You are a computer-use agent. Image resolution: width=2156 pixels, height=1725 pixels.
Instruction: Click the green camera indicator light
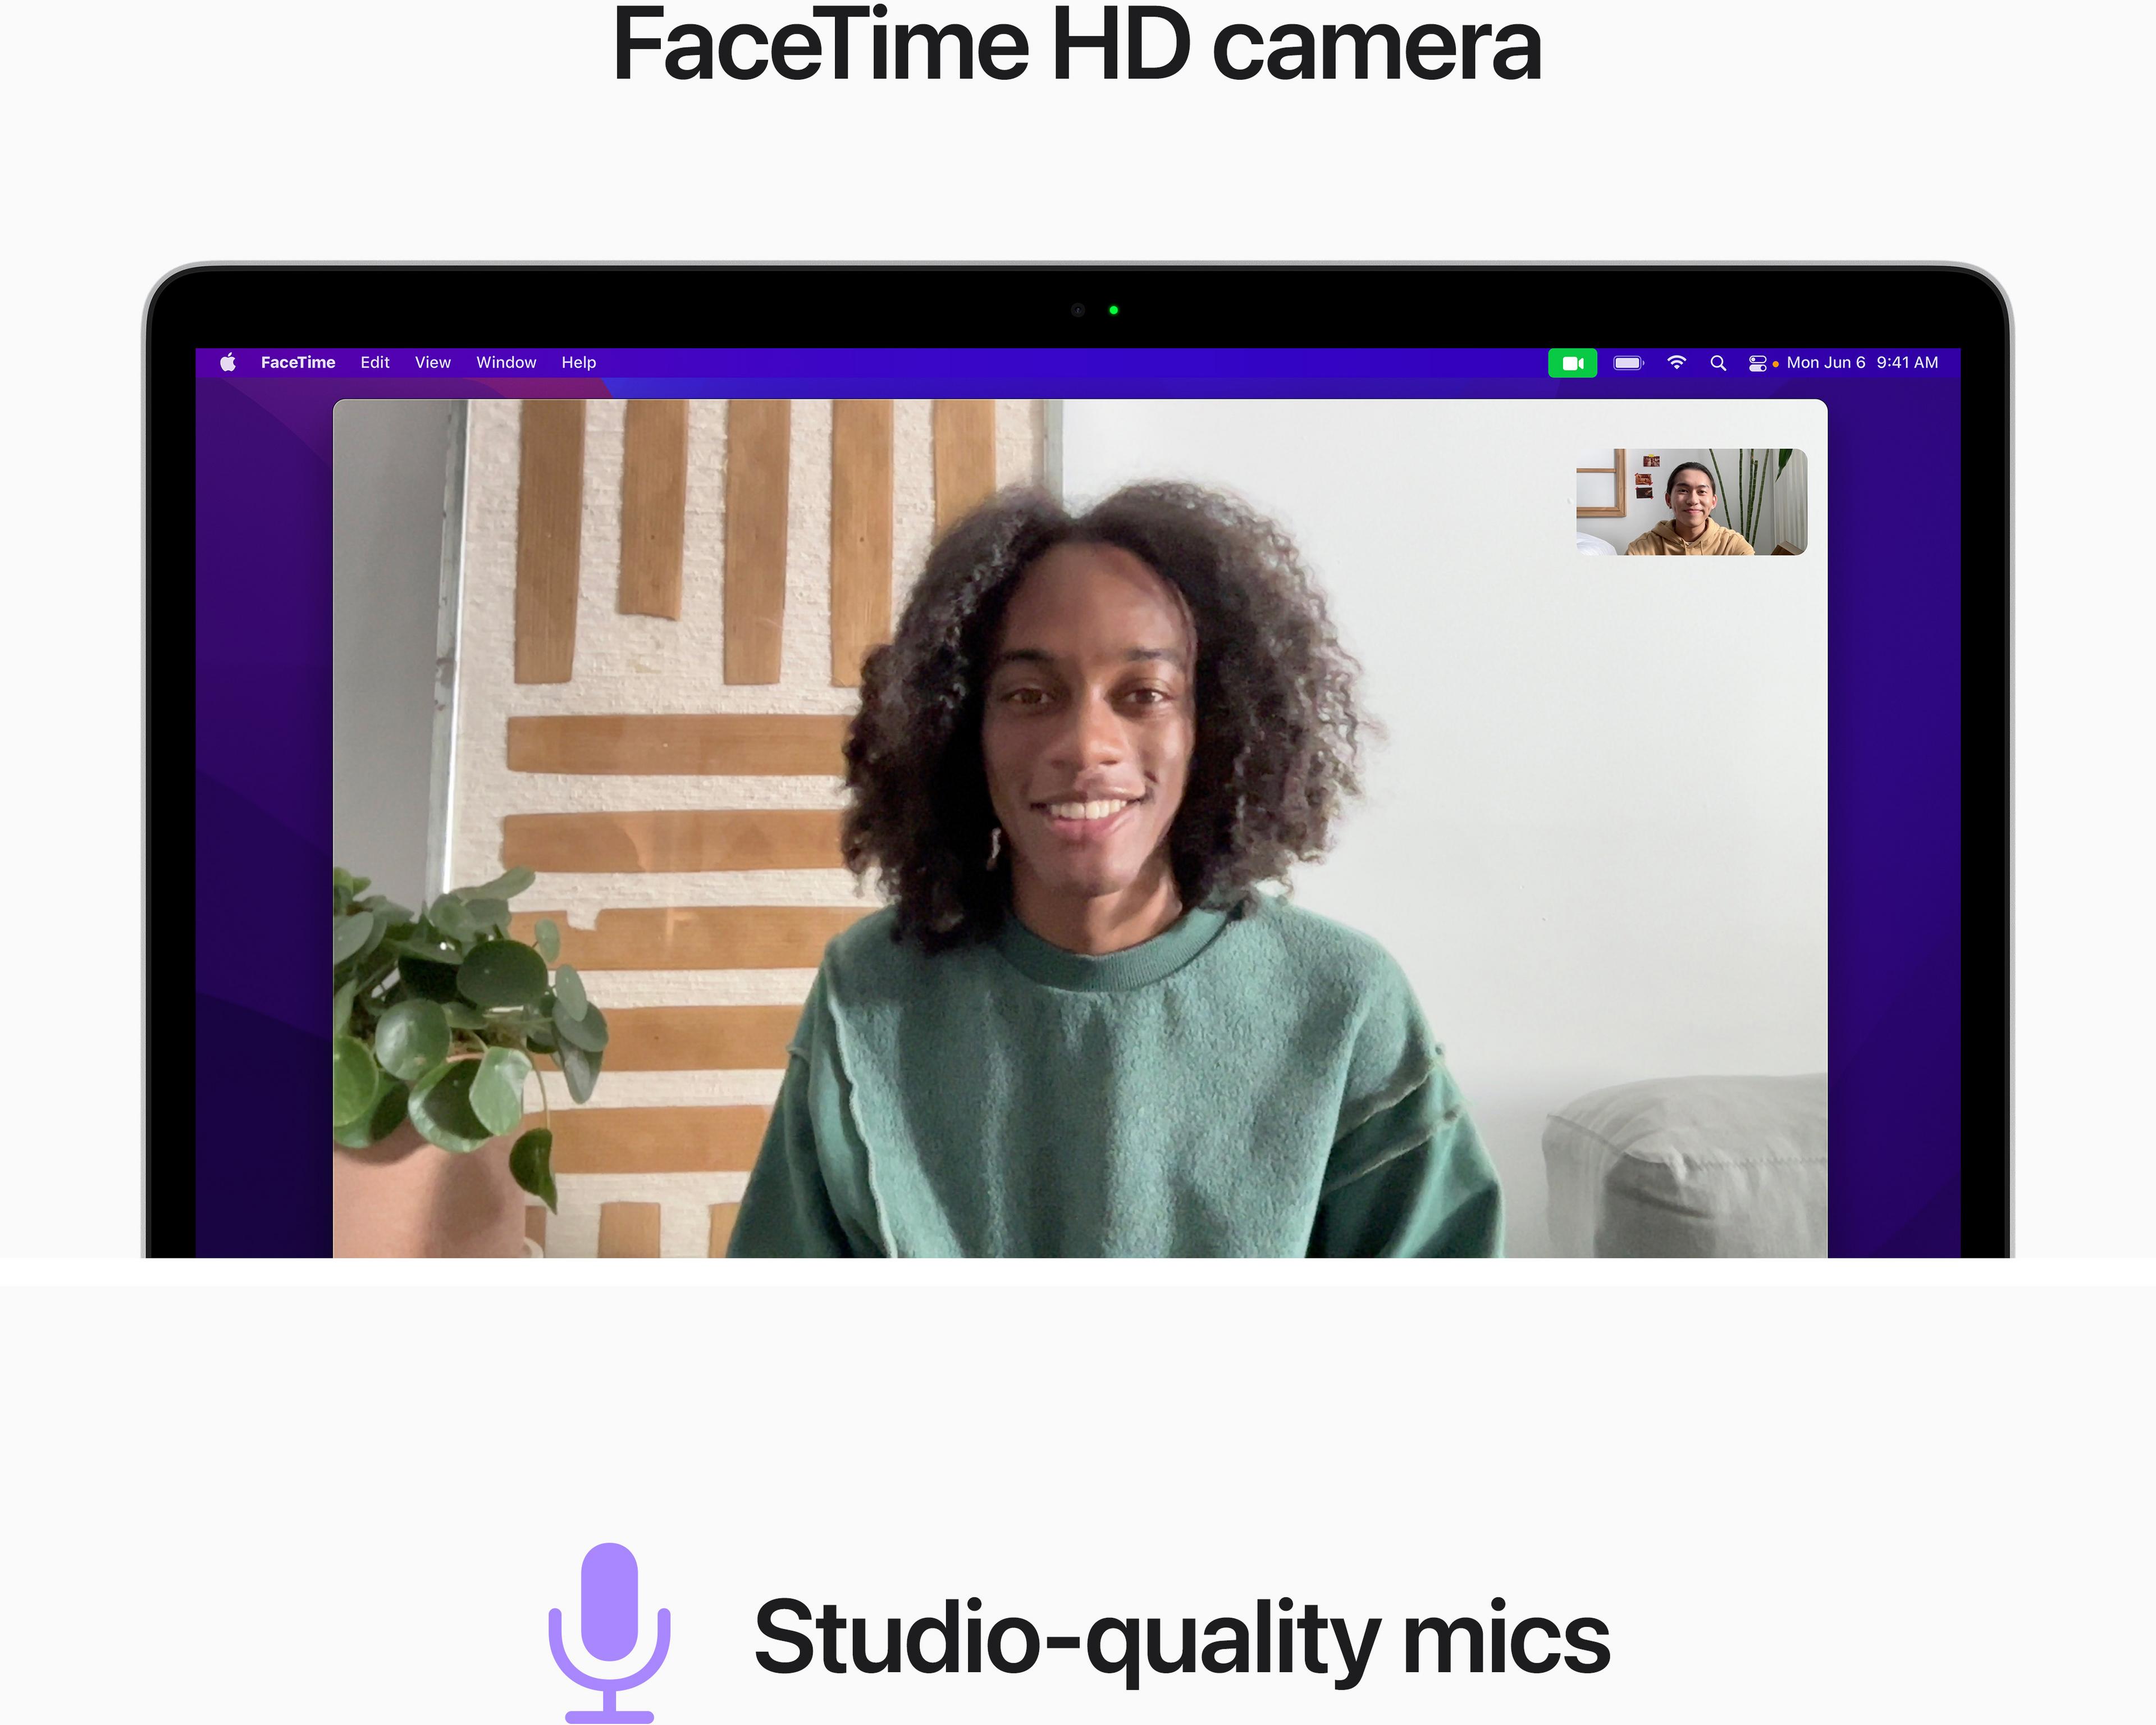1113,310
